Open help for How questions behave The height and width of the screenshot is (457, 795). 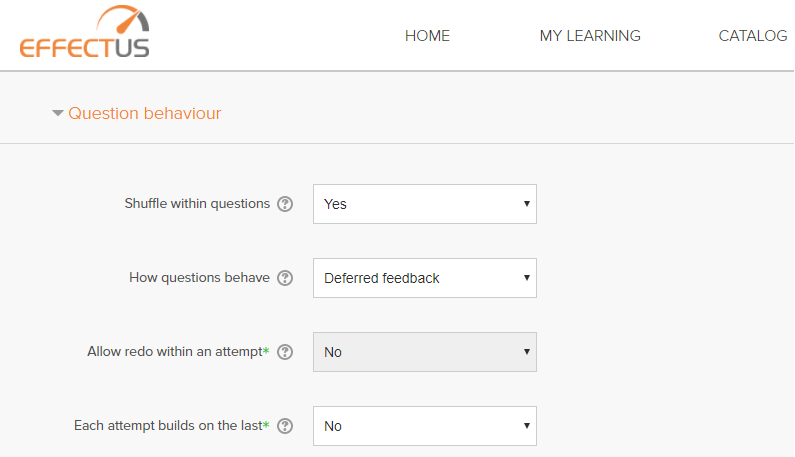285,278
